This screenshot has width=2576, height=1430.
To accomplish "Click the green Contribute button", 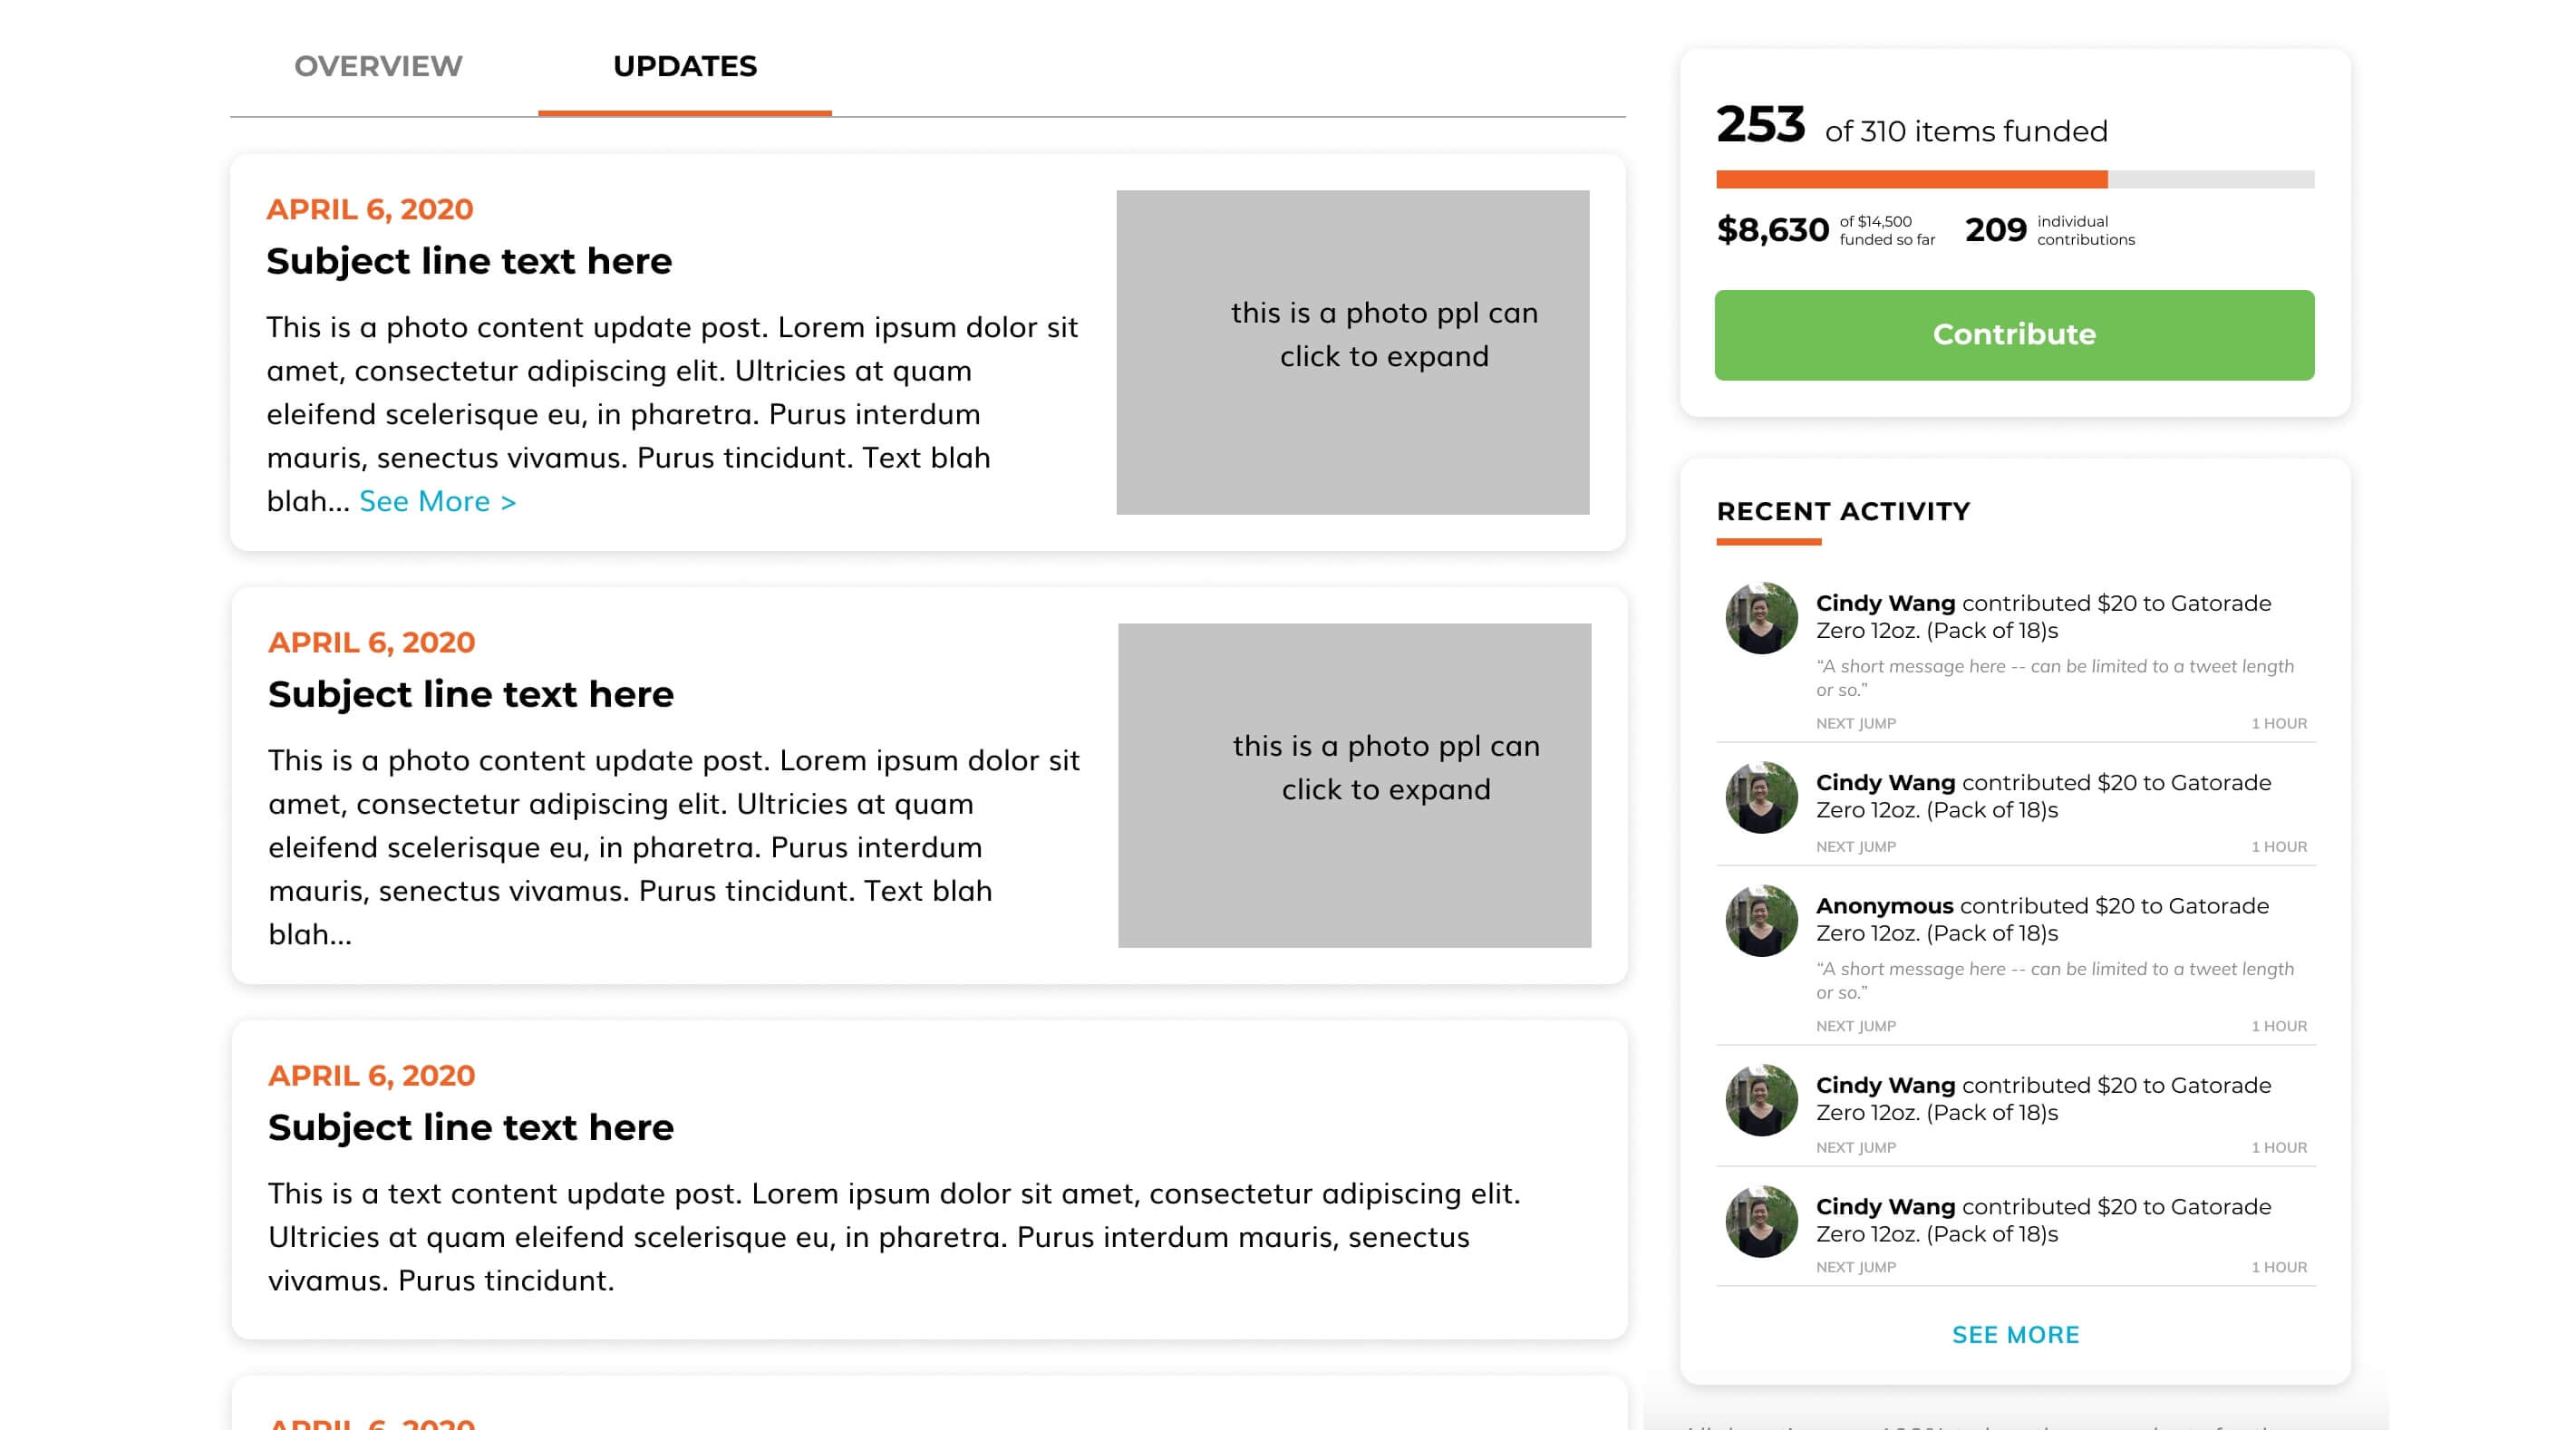I will tap(2012, 333).
